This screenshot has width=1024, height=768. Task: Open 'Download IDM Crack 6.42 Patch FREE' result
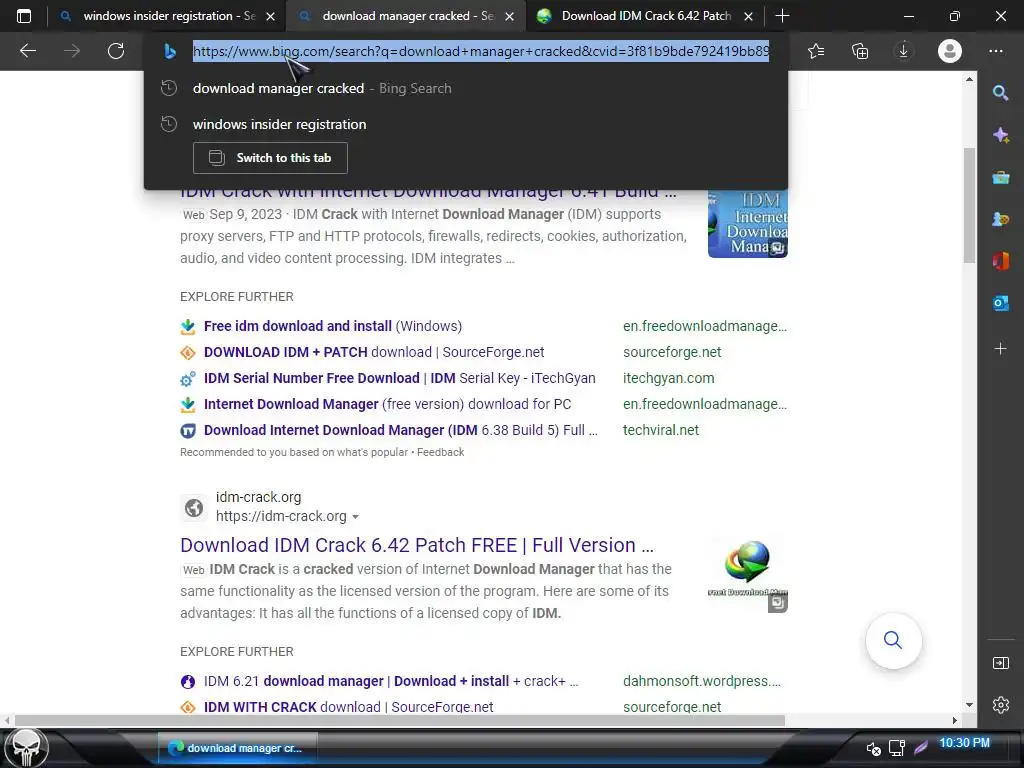pos(417,545)
